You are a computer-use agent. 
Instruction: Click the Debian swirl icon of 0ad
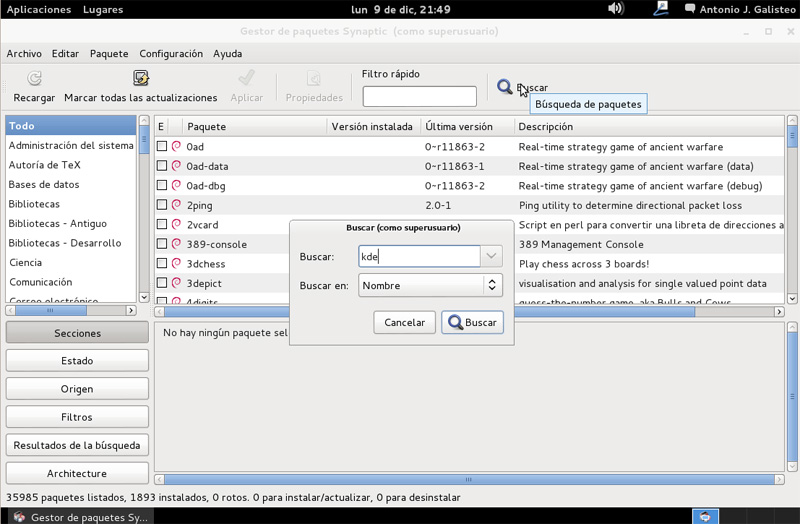pos(177,146)
